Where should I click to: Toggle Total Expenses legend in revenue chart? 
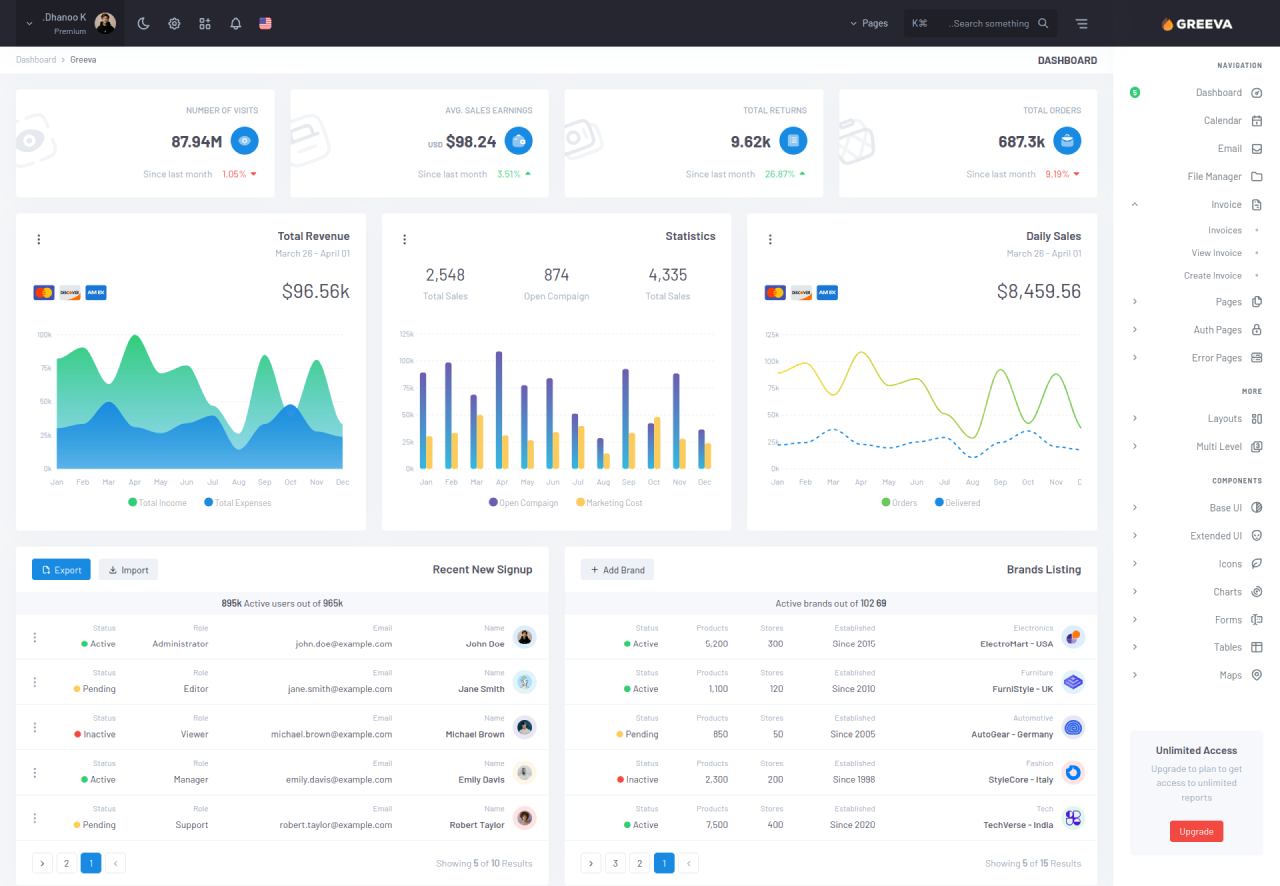pyautogui.click(x=238, y=503)
